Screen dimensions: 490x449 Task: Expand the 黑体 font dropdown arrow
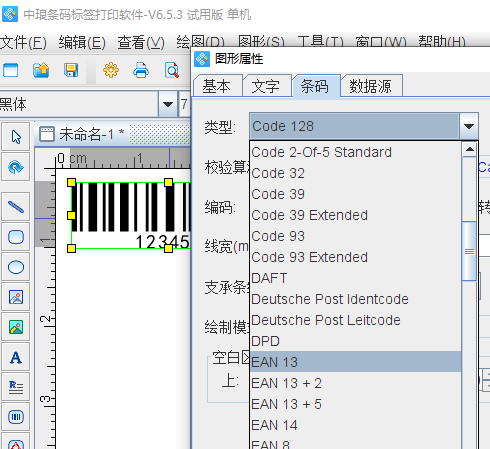point(168,104)
